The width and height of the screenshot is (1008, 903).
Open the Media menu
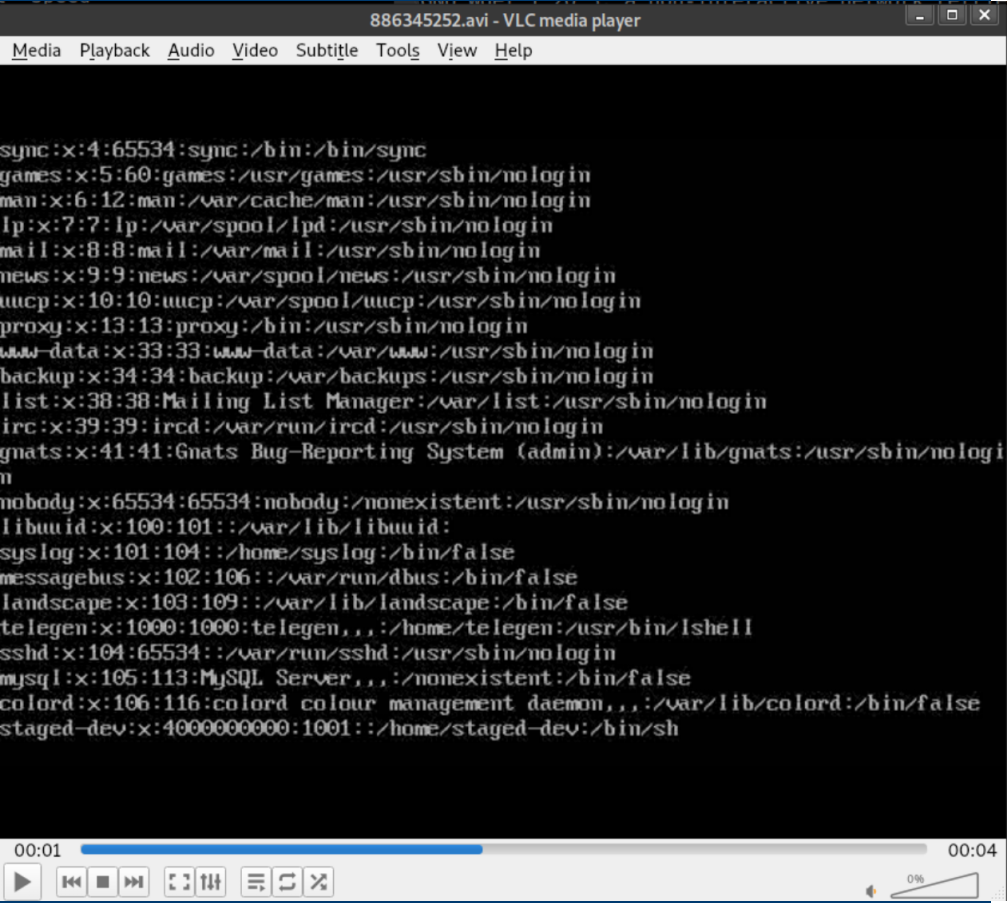[36, 50]
